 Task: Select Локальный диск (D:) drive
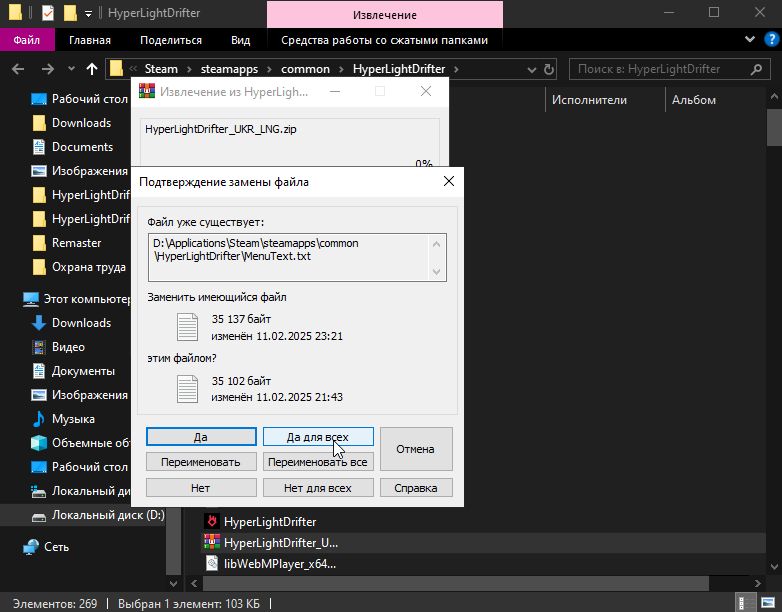pos(98,515)
